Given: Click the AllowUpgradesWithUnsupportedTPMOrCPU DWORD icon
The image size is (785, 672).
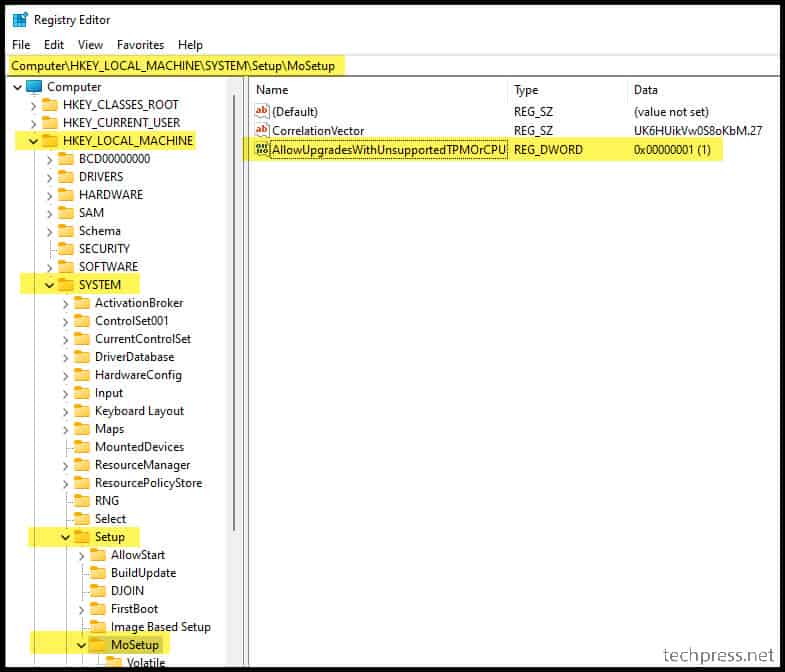Looking at the screenshot, I should pyautogui.click(x=262, y=149).
